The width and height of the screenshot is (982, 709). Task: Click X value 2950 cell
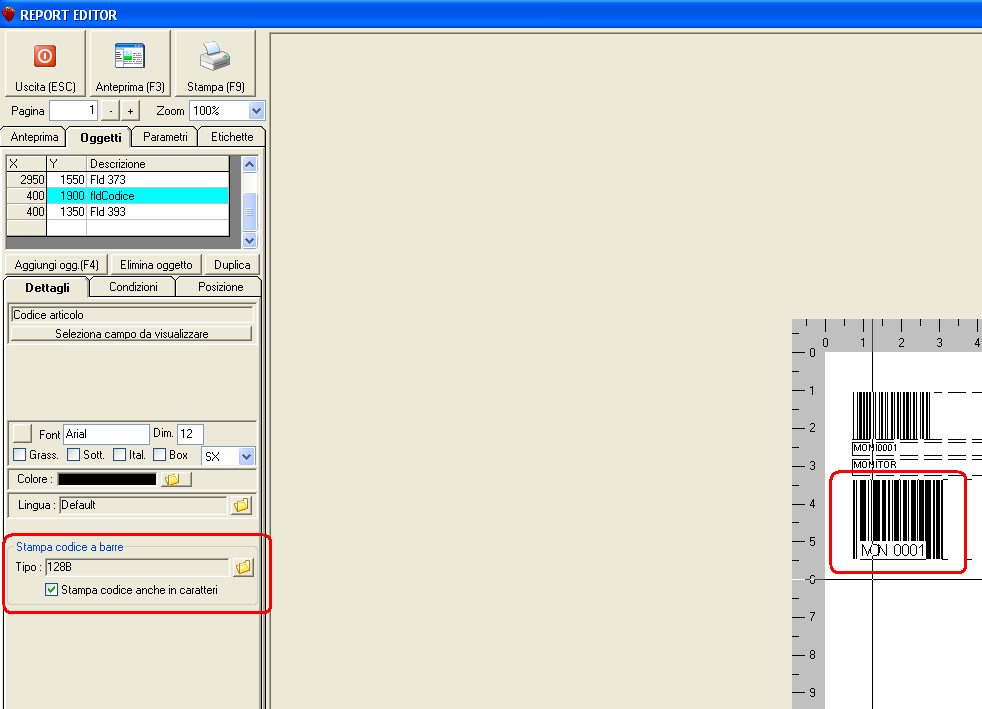point(26,180)
